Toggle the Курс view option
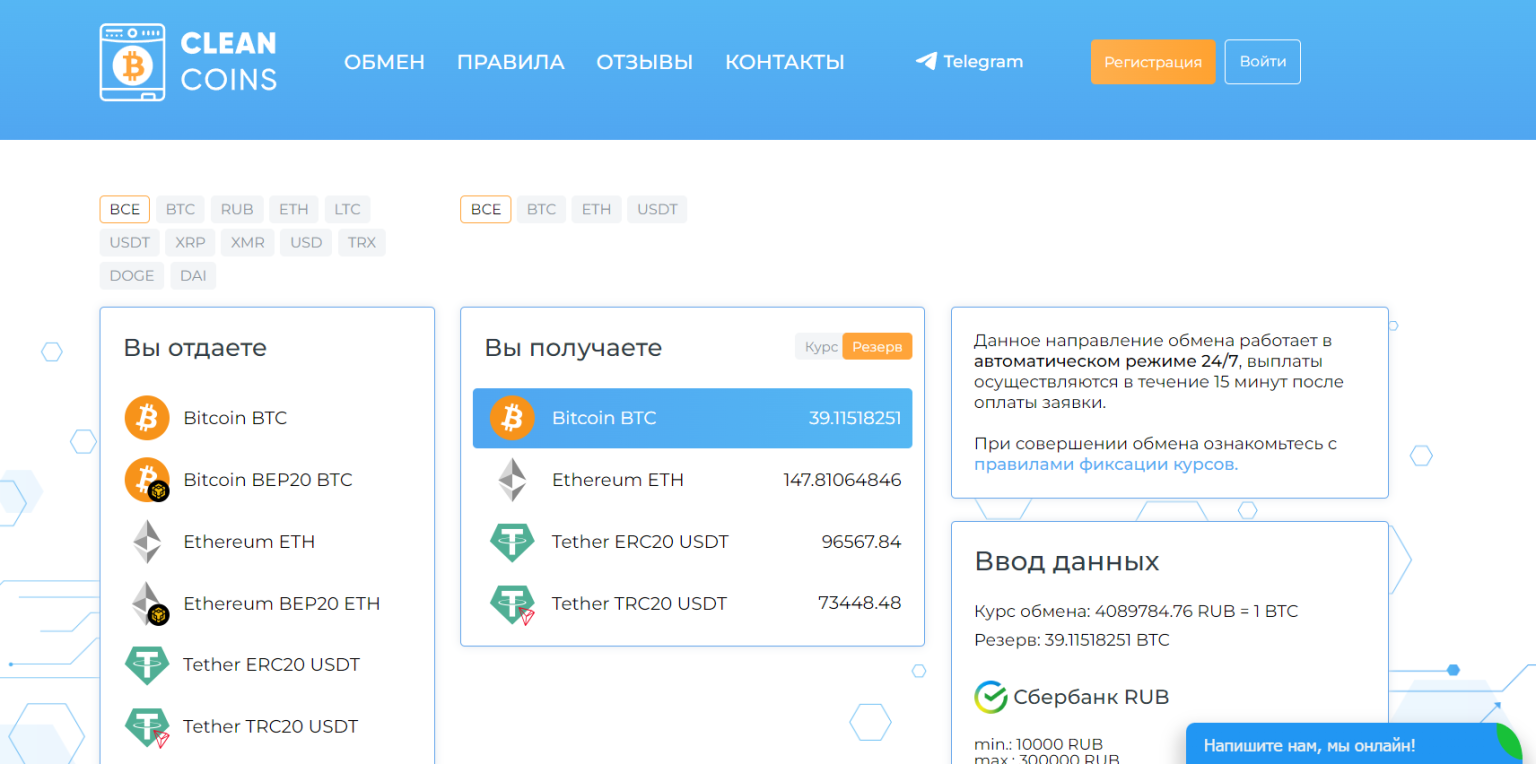The width and height of the screenshot is (1536, 764). point(820,346)
